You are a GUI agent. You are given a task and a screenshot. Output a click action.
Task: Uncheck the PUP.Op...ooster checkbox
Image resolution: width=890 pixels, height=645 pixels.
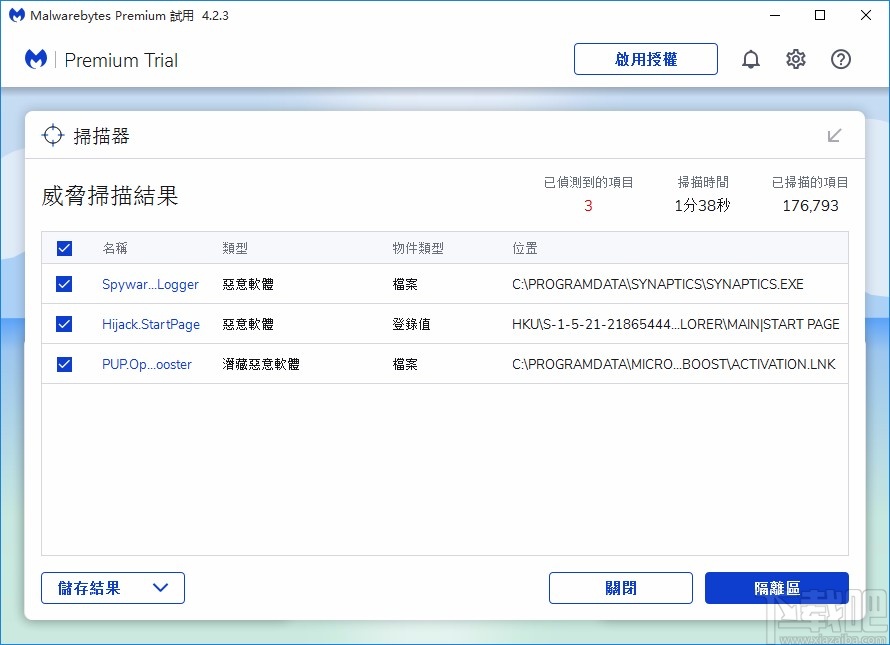[x=63, y=364]
